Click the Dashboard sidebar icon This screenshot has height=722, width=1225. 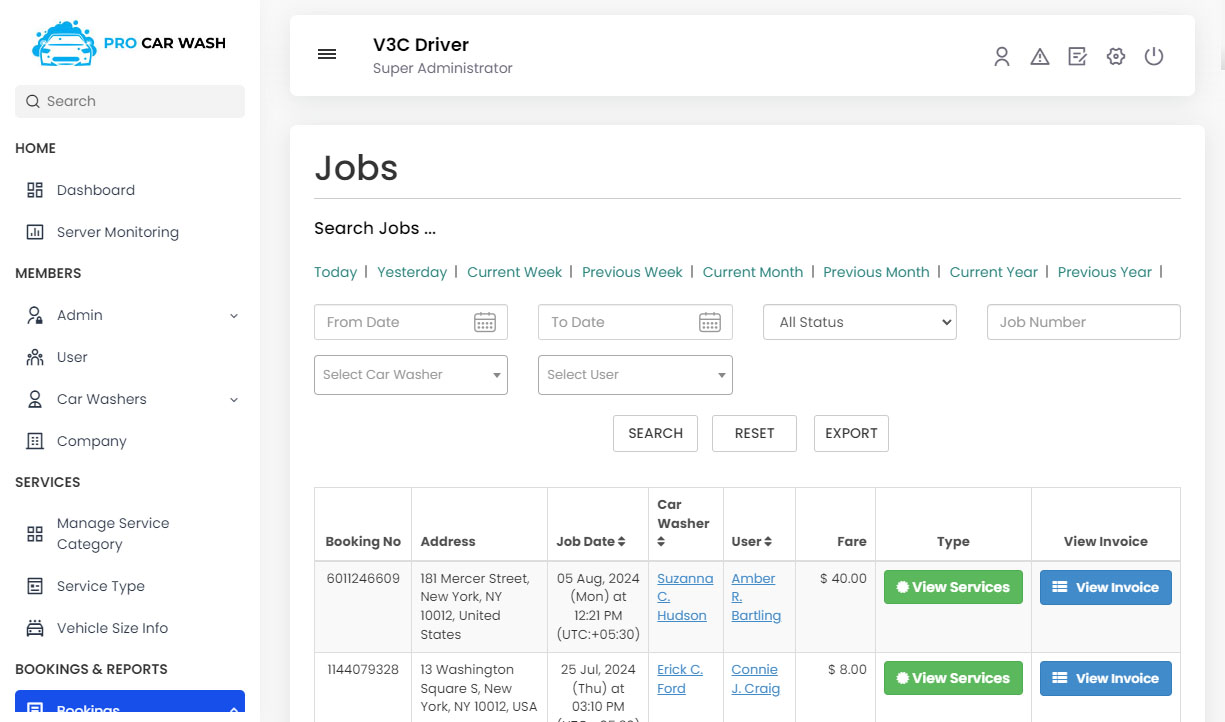tap(35, 190)
